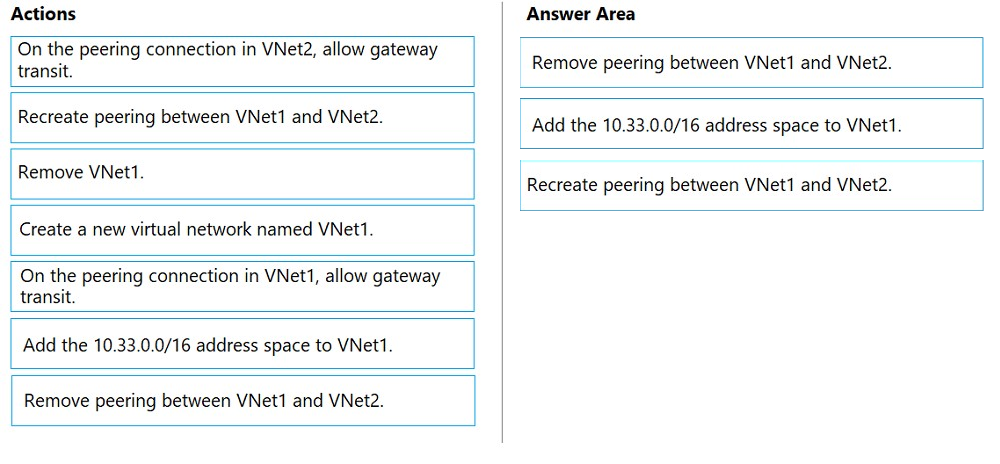Image resolution: width=1000 pixels, height=464 pixels.
Task: Select 'On the peering connection in VNet2' action
Action: [x=242, y=61]
